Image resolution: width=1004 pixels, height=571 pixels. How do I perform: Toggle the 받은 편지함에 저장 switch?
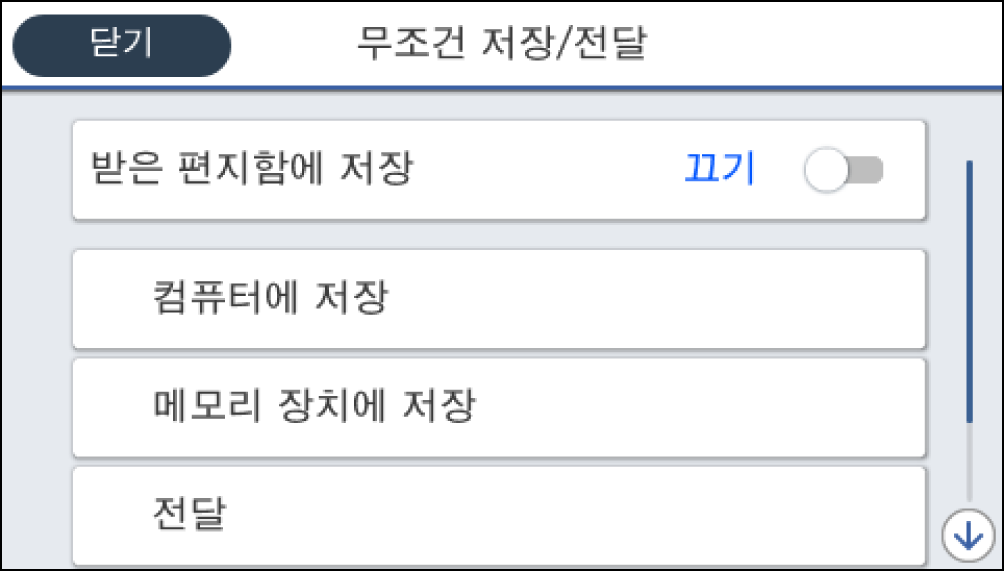[845, 171]
